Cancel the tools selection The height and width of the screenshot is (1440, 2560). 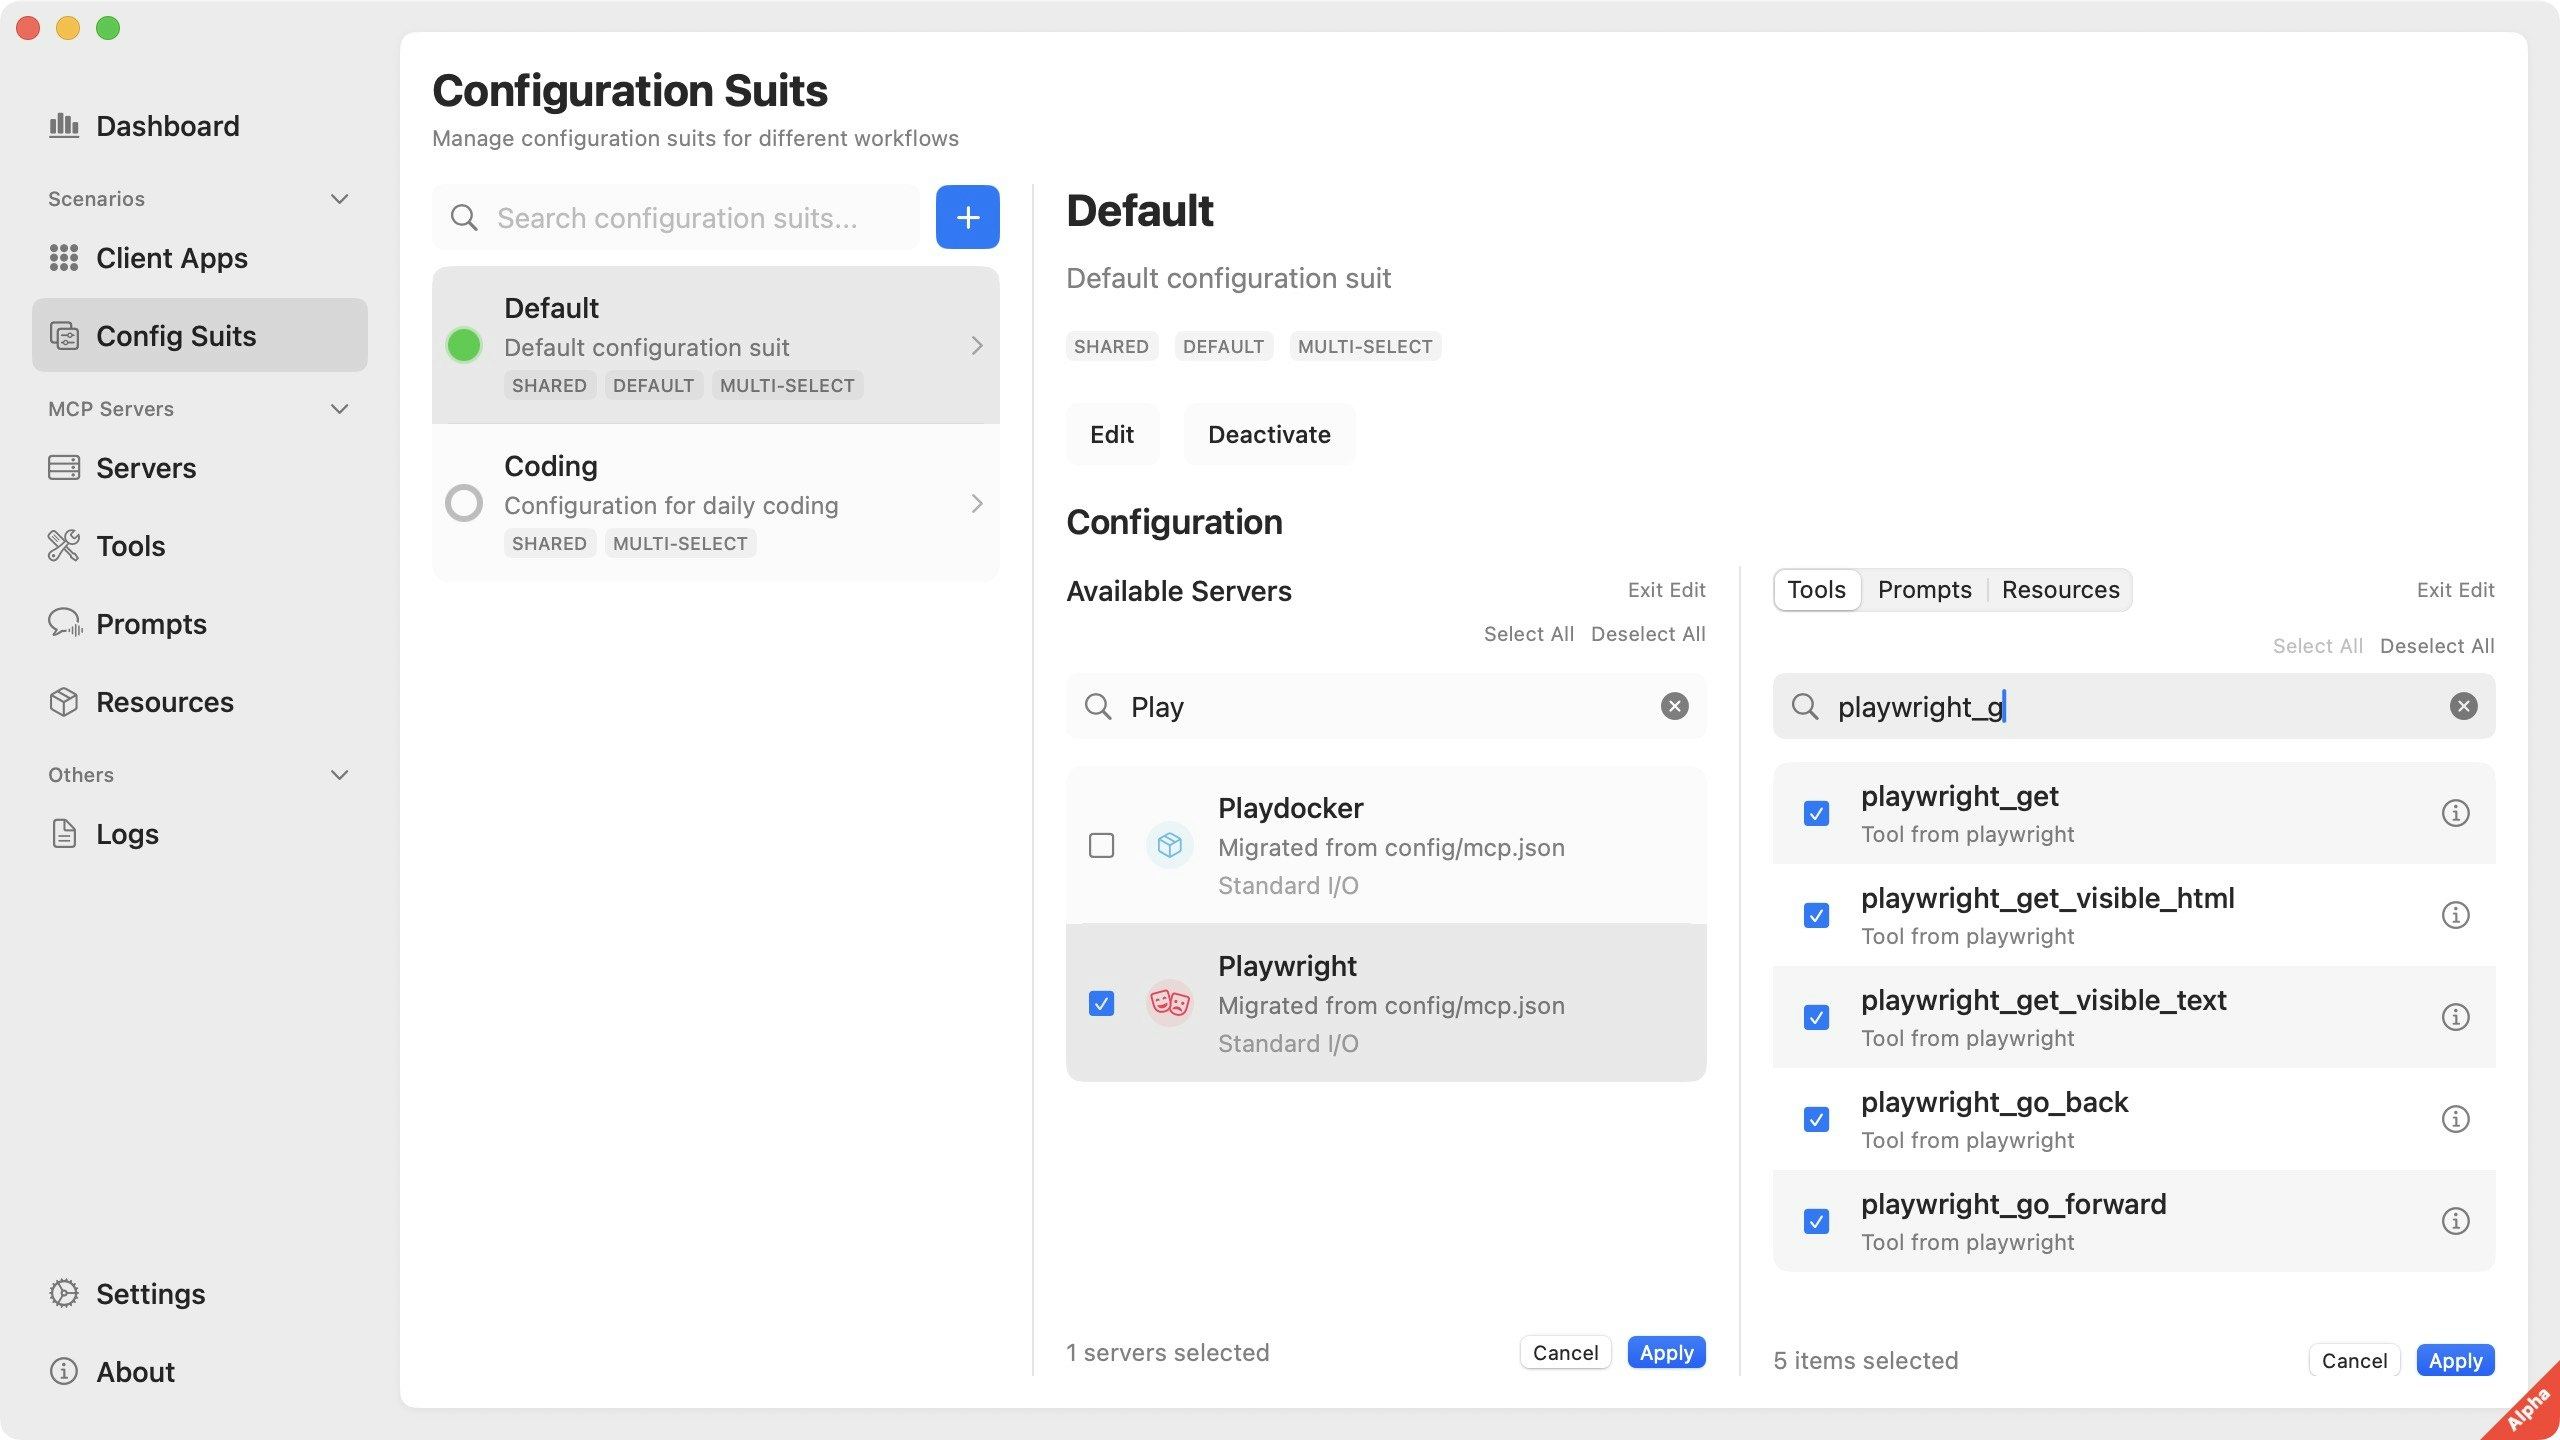pos(2354,1360)
